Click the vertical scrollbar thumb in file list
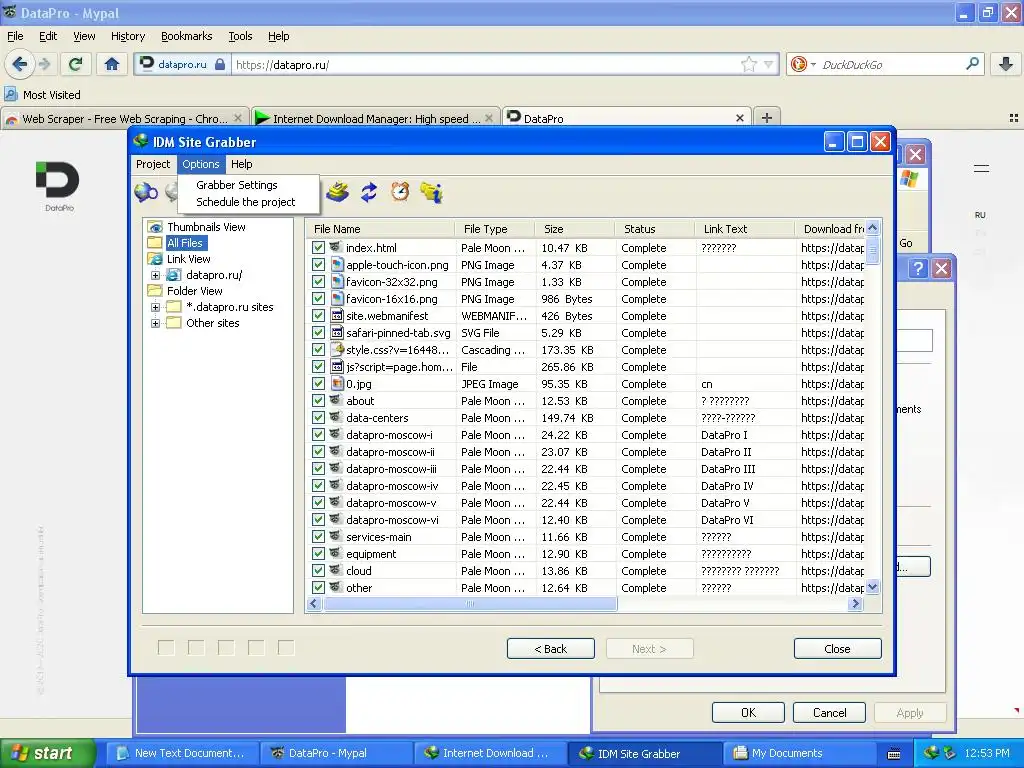The image size is (1024, 768). click(x=872, y=250)
